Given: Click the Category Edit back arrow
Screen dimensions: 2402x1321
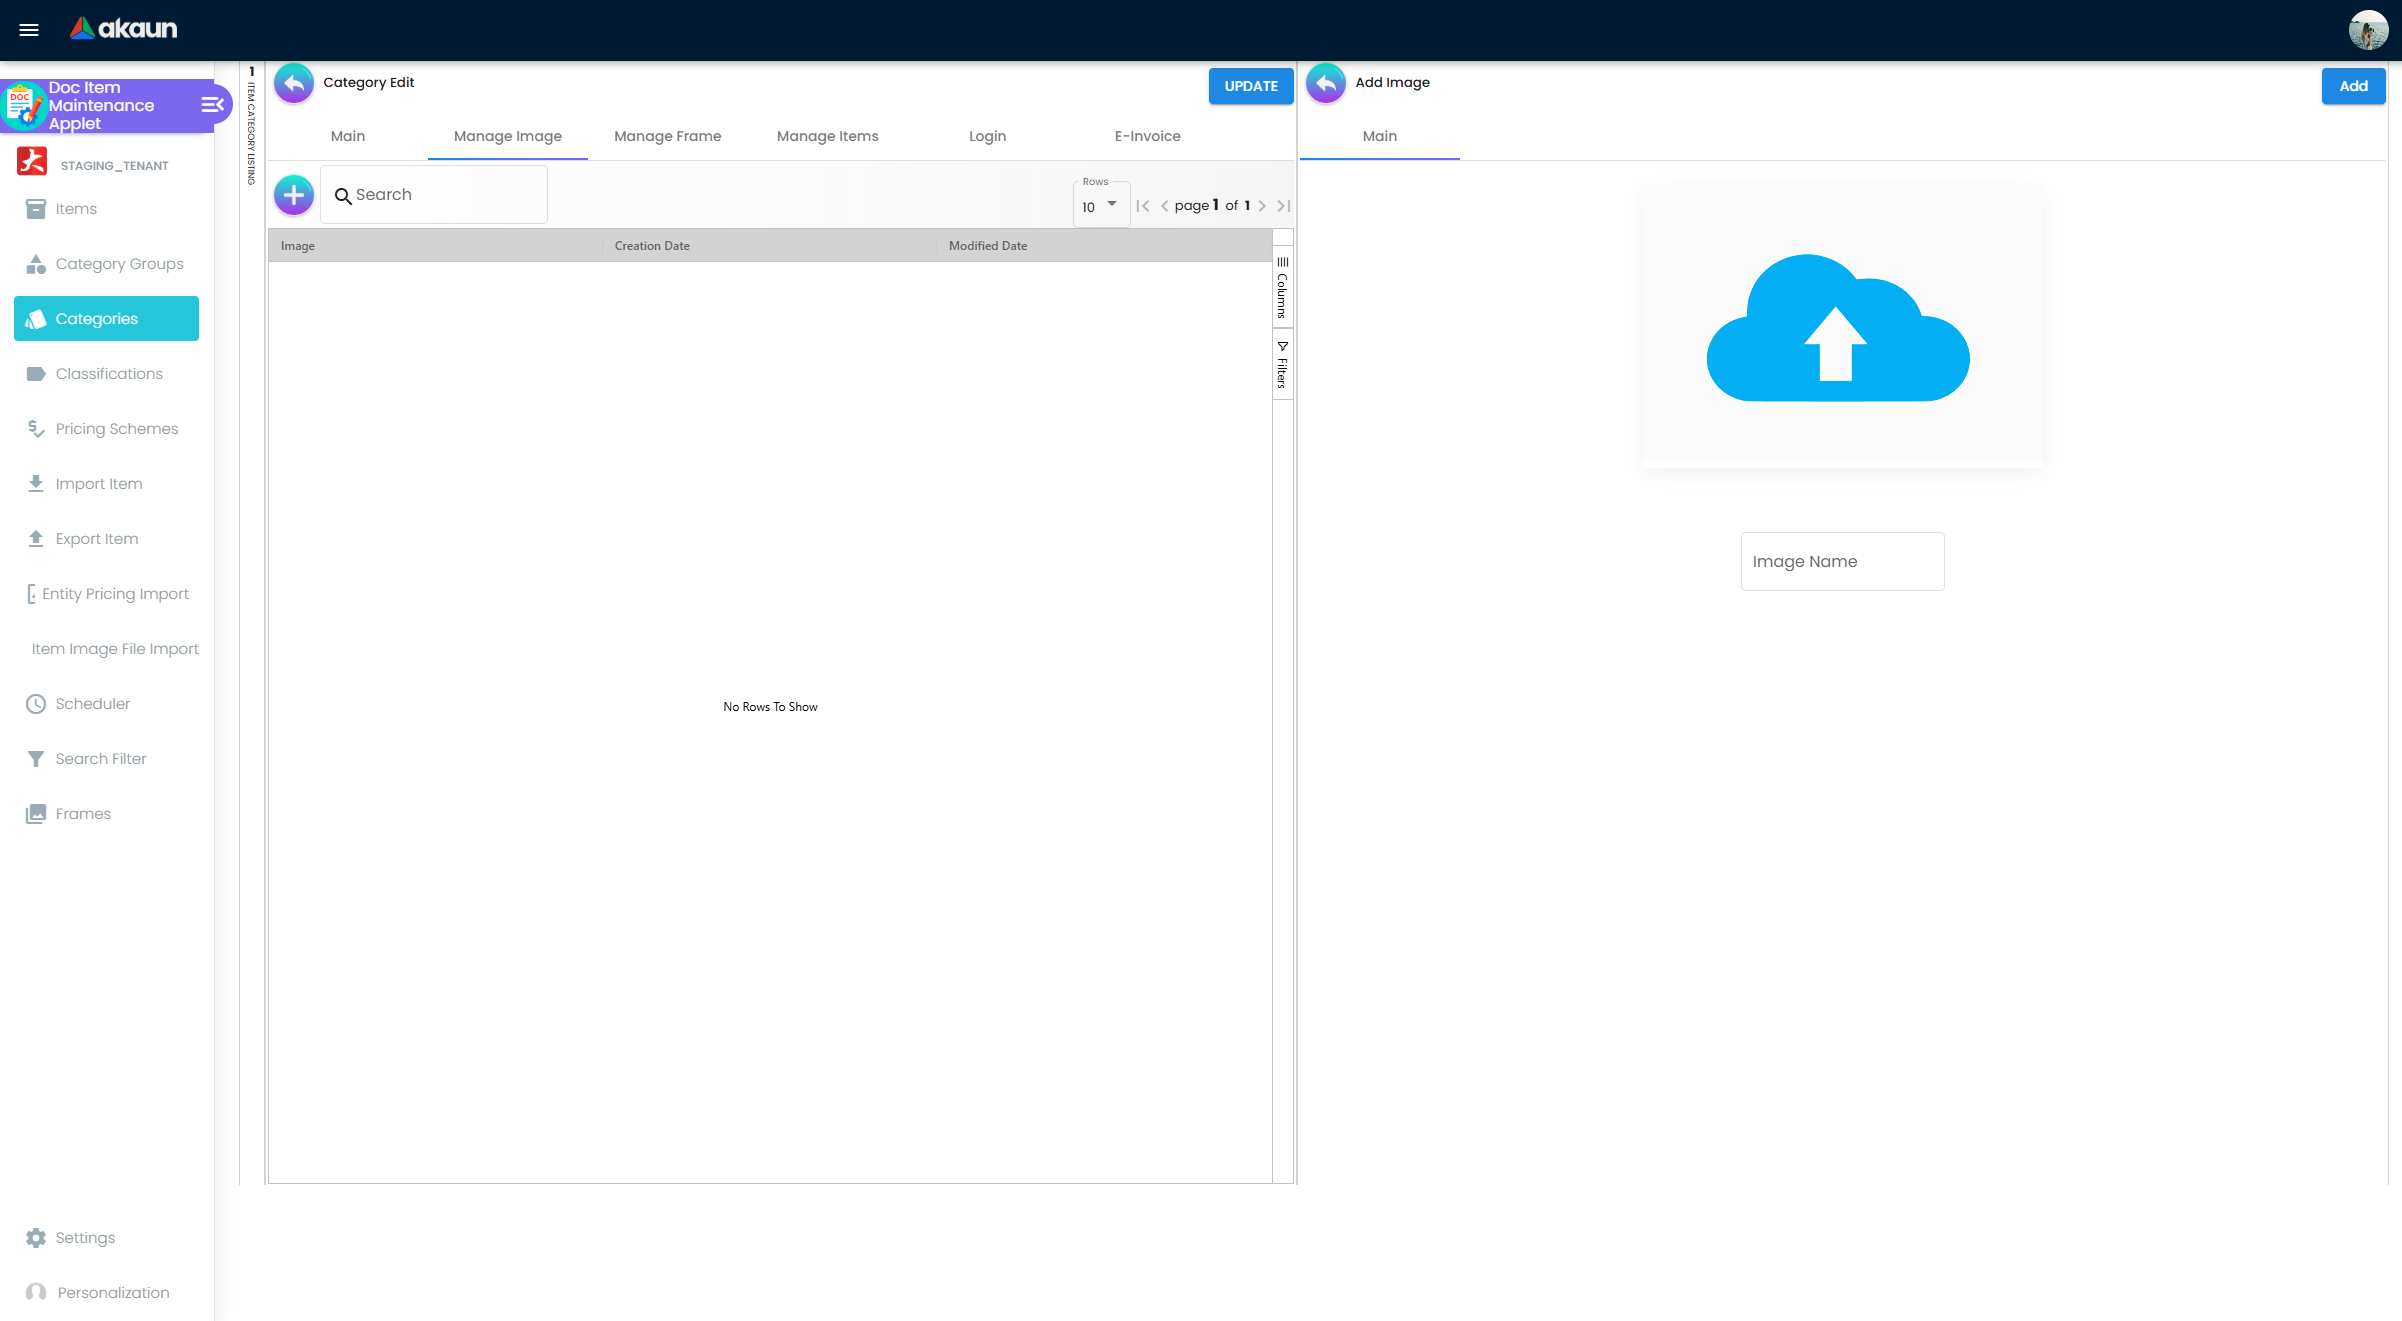Looking at the screenshot, I should pyautogui.click(x=294, y=84).
